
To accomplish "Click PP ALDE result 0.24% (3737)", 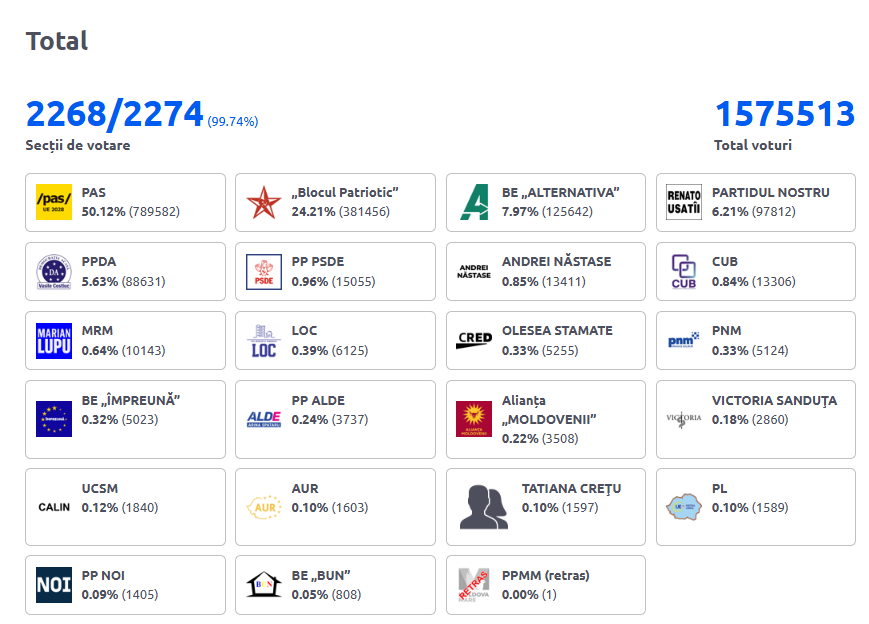I will coord(330,420).
